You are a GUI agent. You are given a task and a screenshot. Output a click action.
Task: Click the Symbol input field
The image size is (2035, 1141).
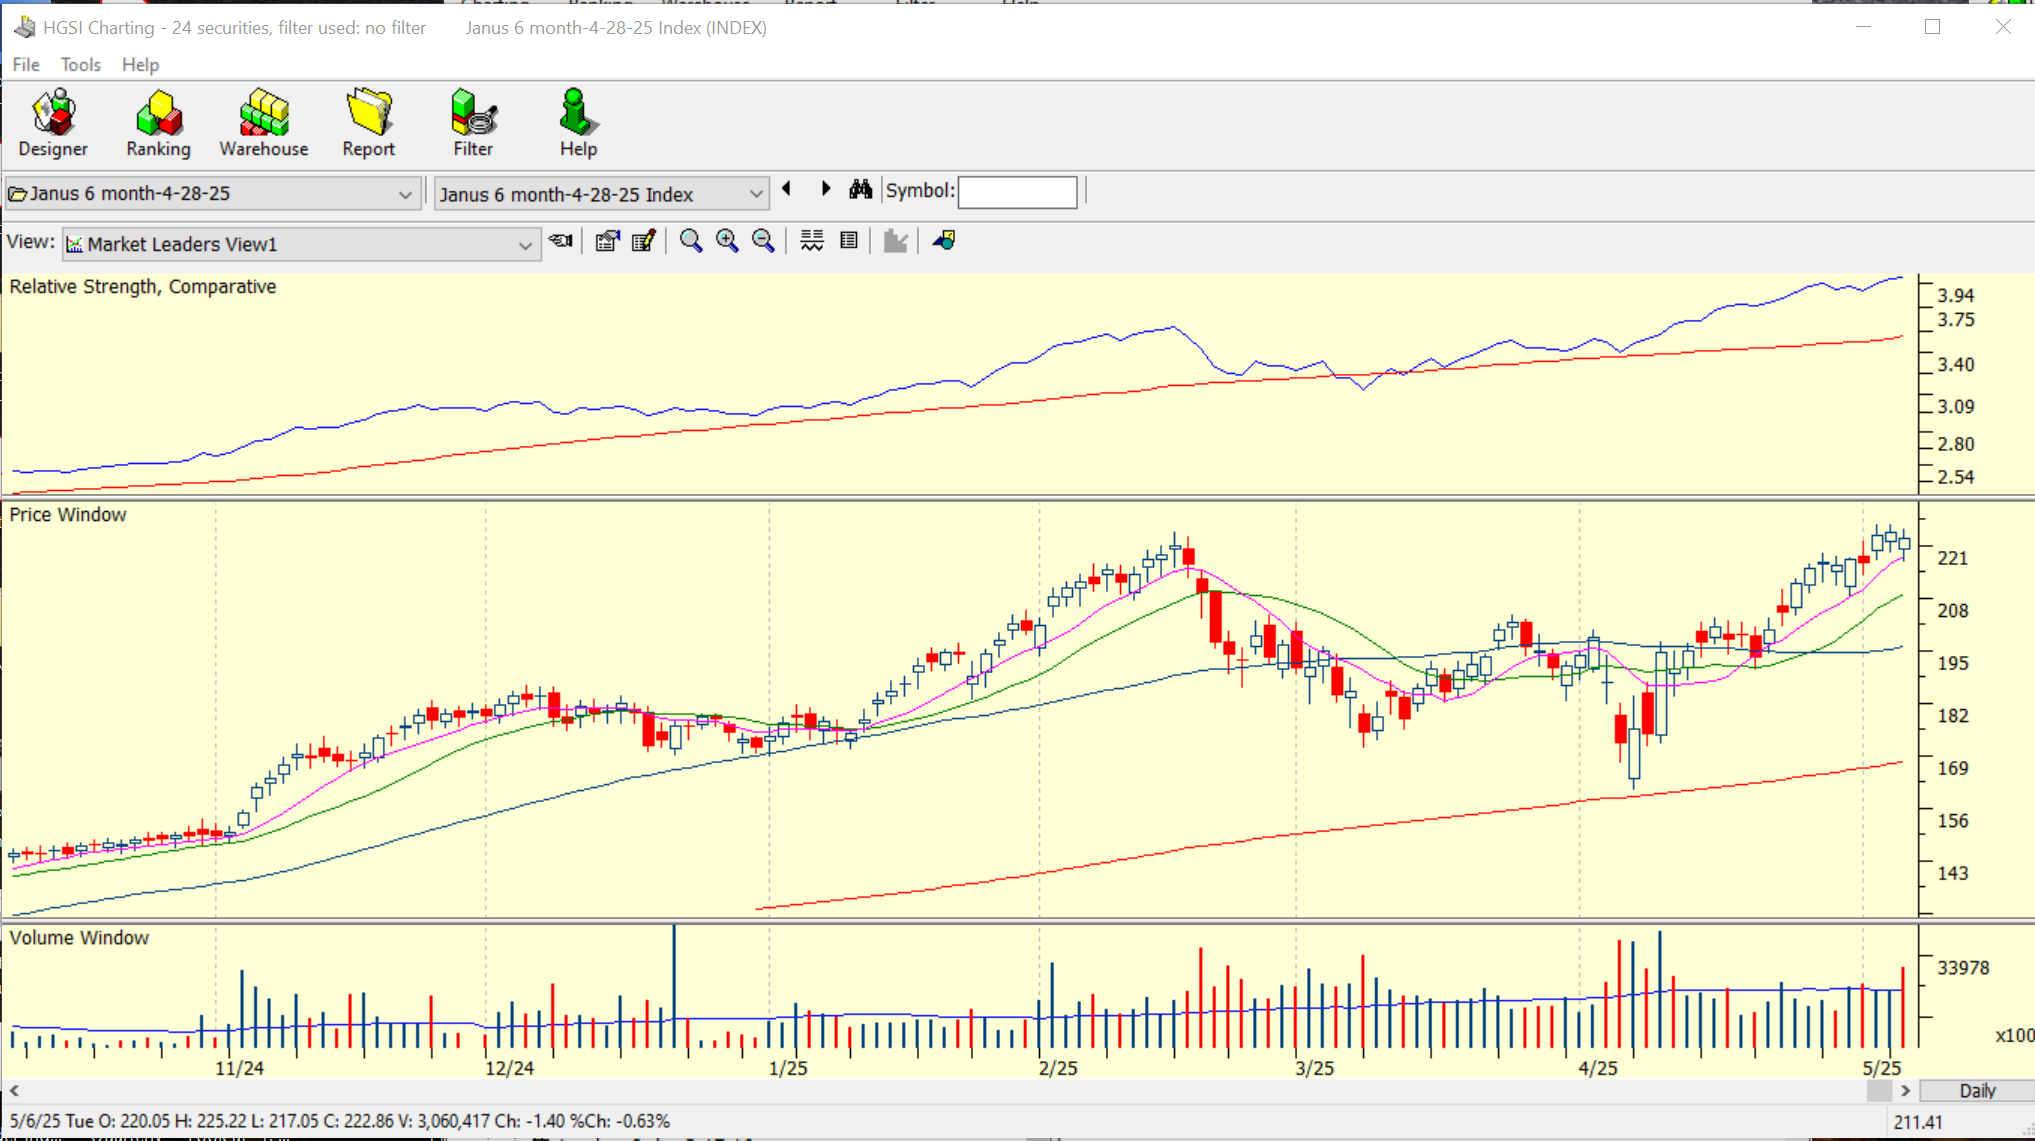tap(1017, 191)
